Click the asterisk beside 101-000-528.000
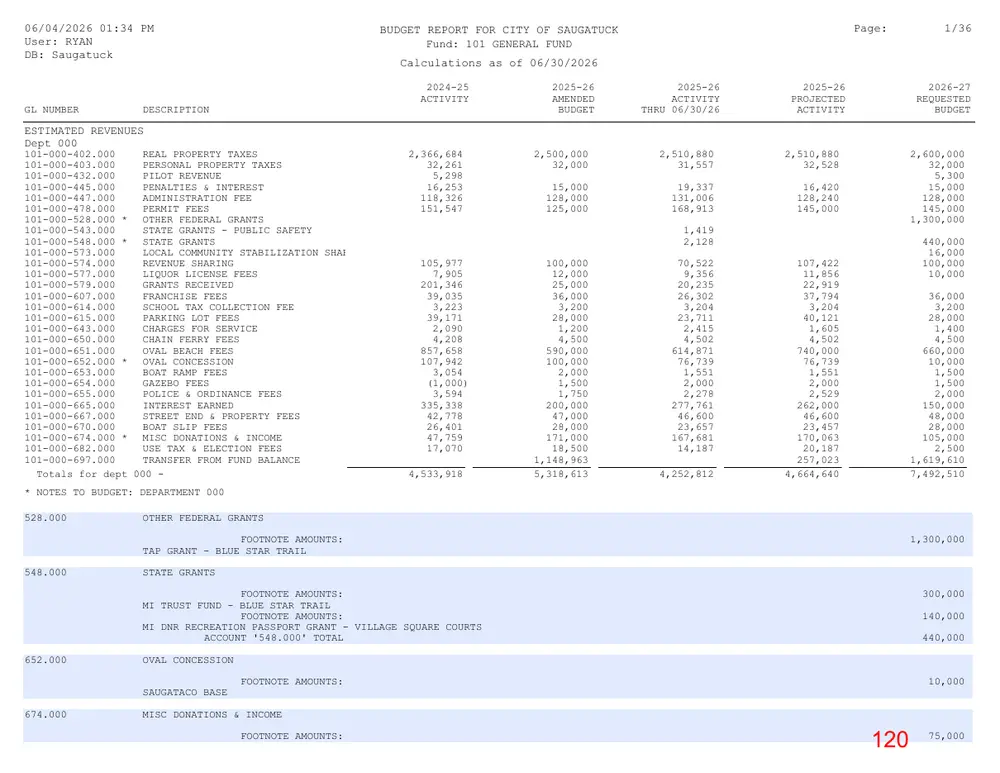 pyautogui.click(x=124, y=220)
